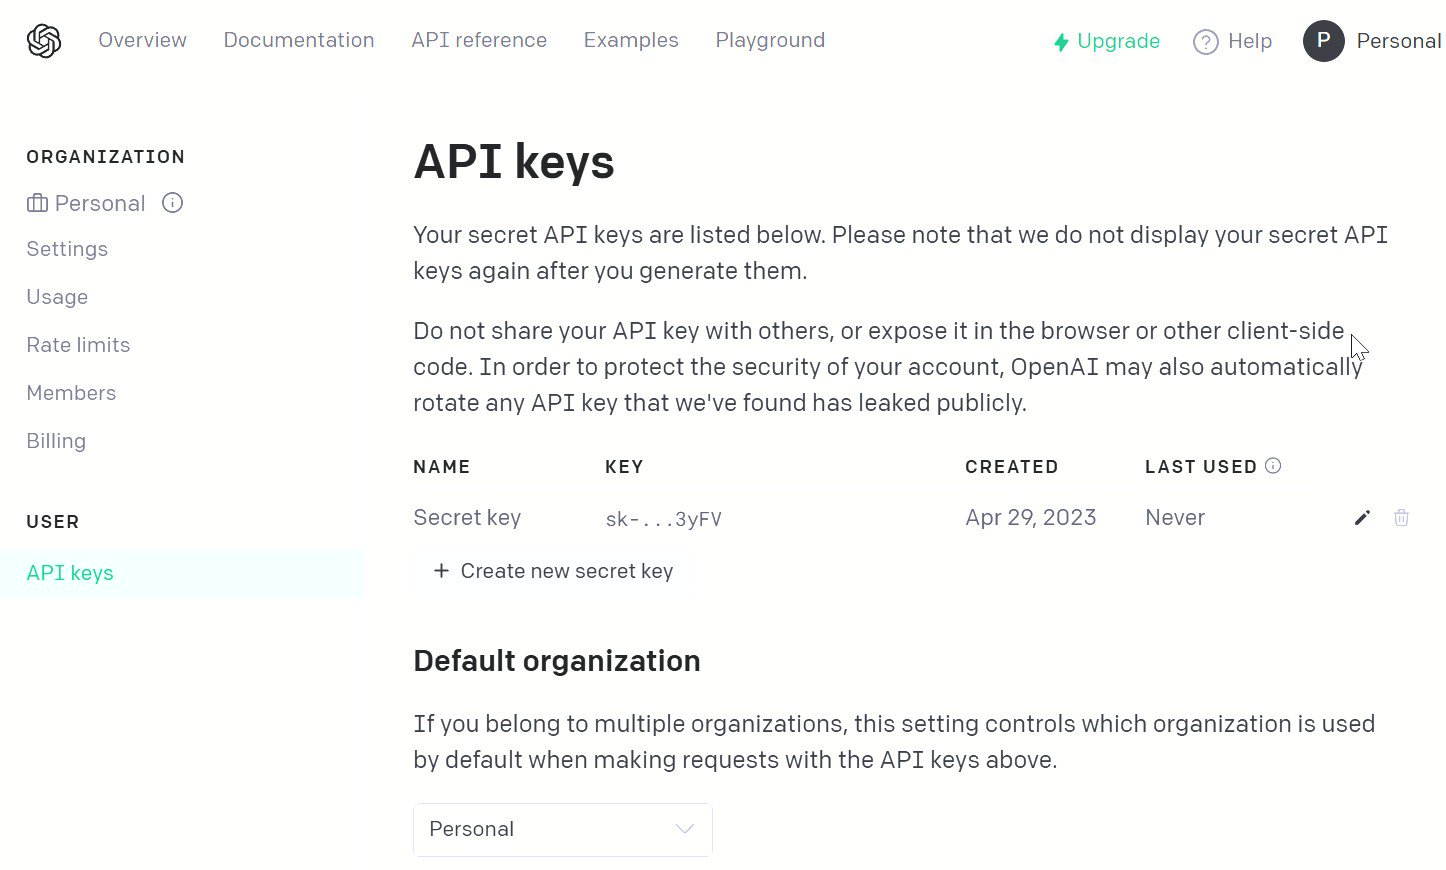Select the sk-...3yFV key entry
The width and height of the screenshot is (1446, 870).
coord(663,519)
